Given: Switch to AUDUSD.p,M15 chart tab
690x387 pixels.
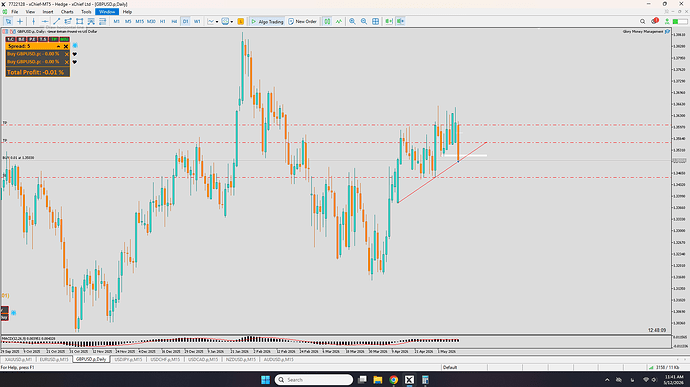Looking at the screenshot, I should pyautogui.click(x=279, y=360).
